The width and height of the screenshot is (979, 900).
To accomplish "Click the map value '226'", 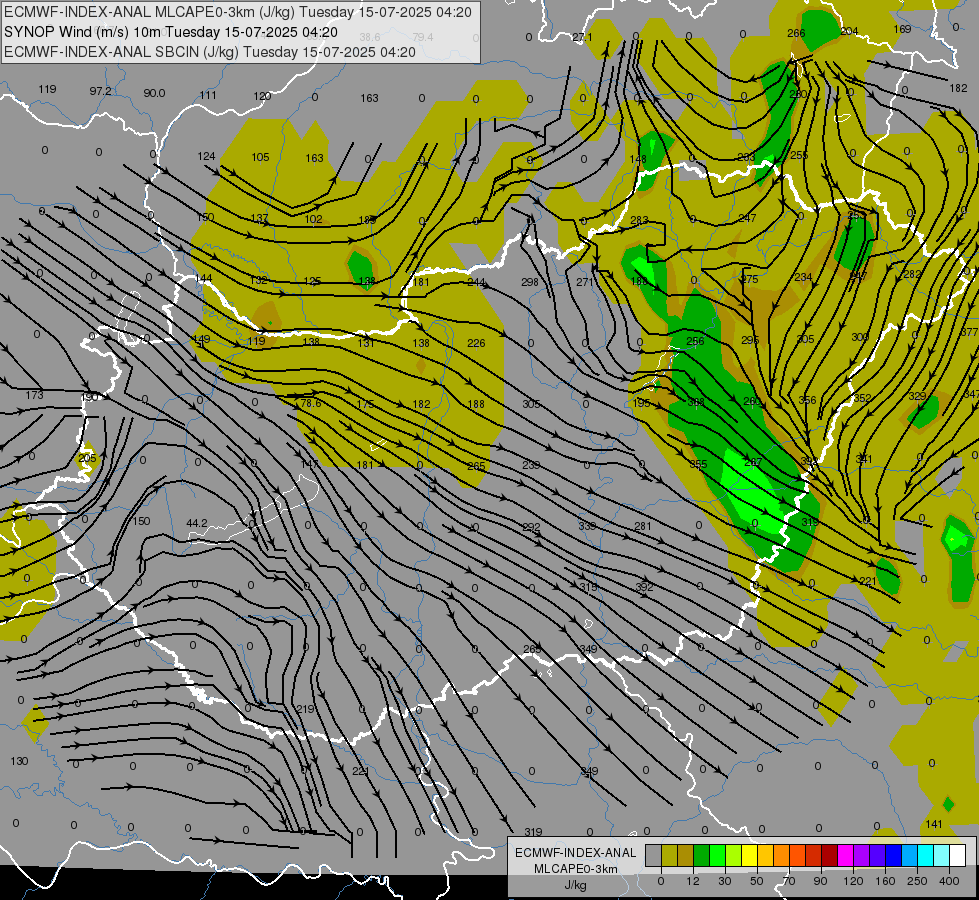I will point(476,343).
